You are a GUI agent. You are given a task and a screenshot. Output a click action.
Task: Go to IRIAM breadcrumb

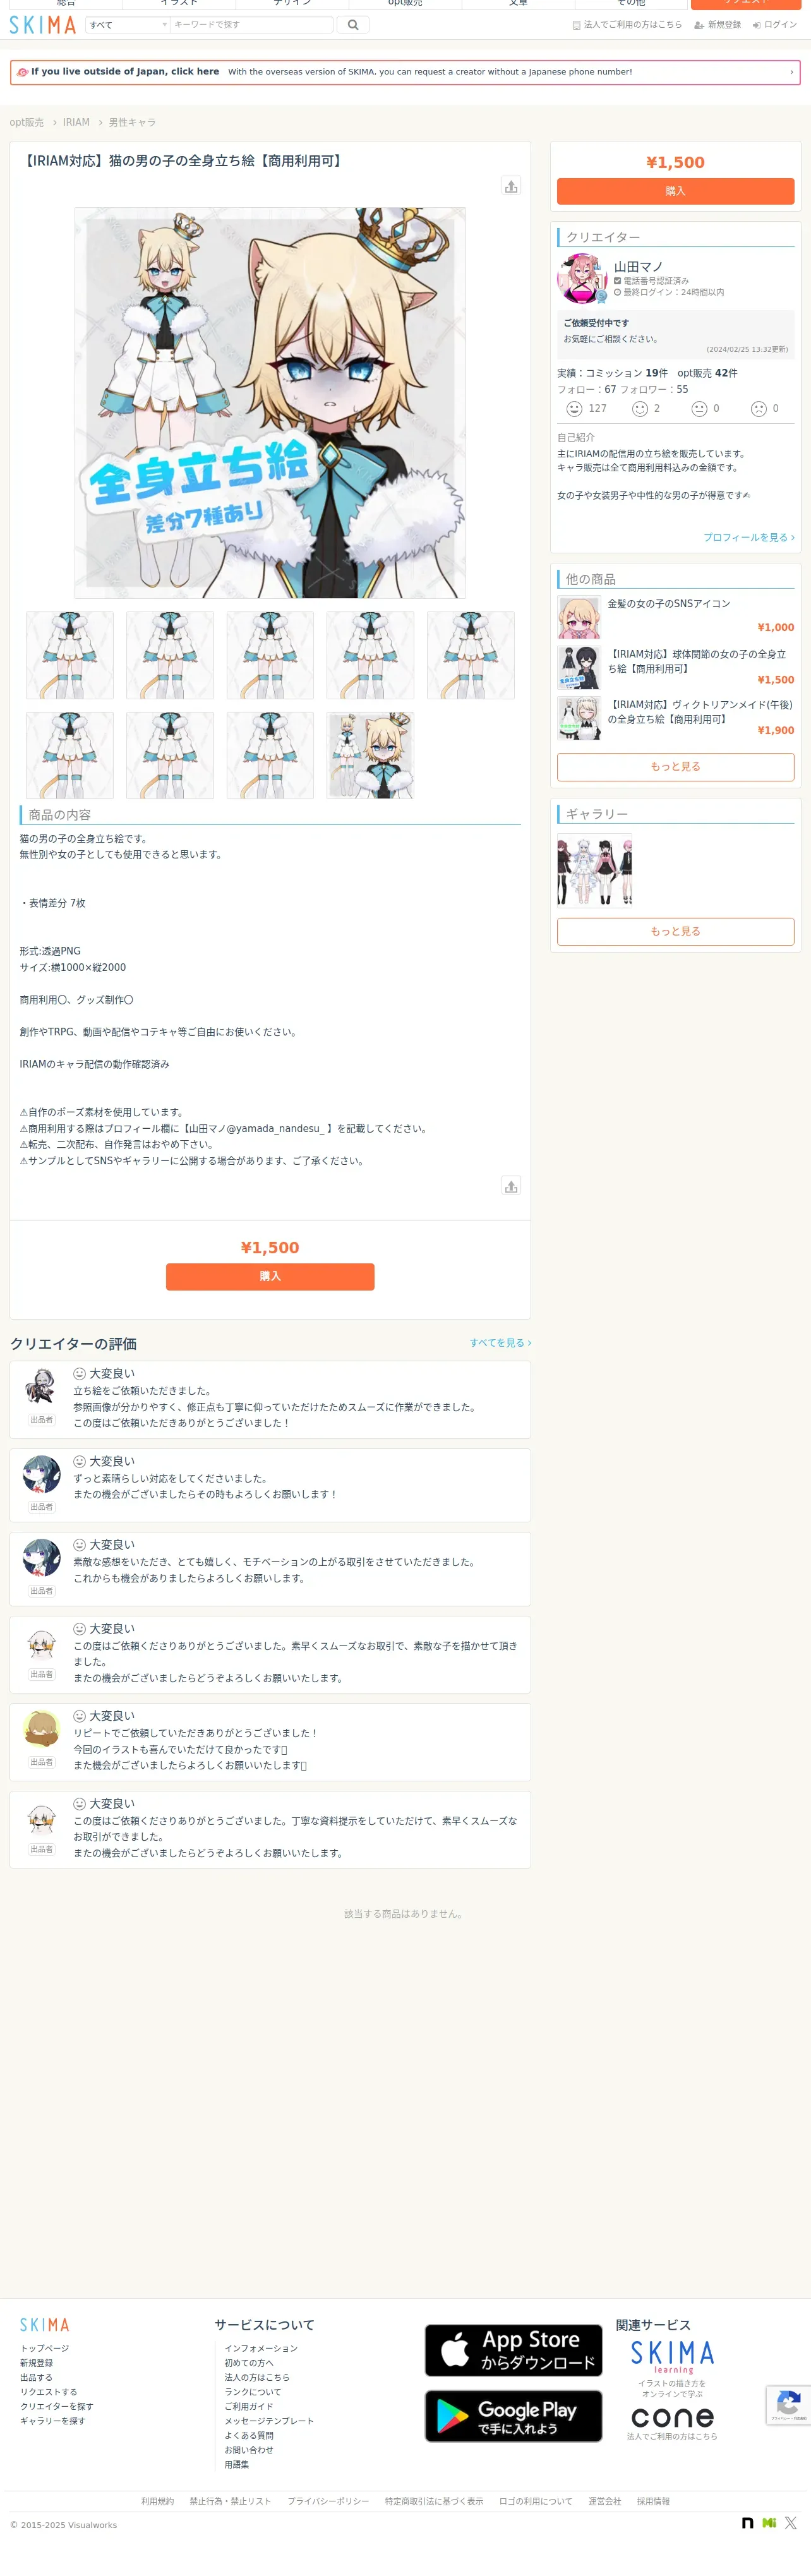point(76,122)
